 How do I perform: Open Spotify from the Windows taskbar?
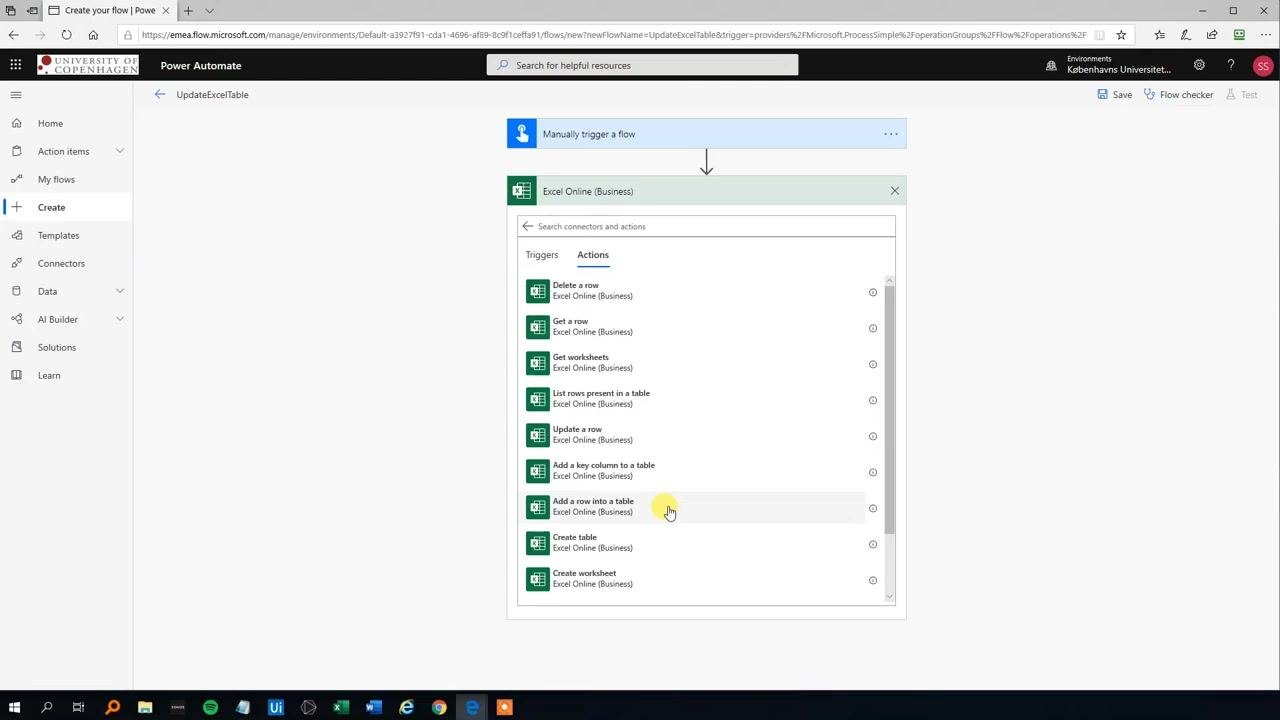(210, 707)
